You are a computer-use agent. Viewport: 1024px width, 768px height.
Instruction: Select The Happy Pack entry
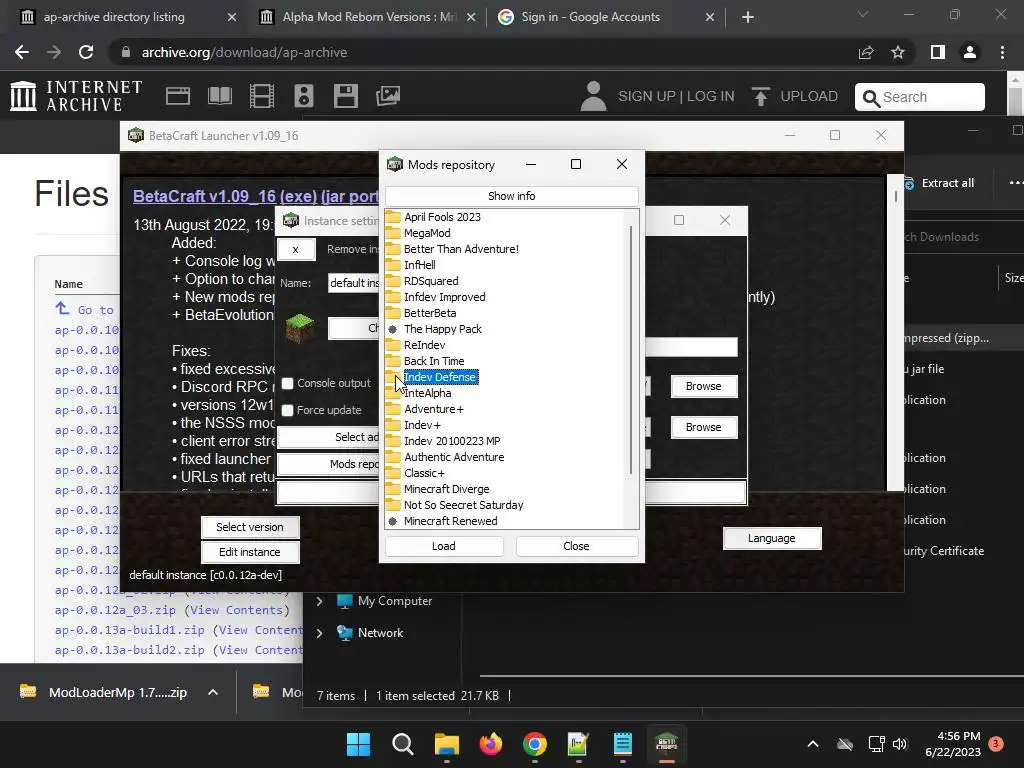click(443, 329)
